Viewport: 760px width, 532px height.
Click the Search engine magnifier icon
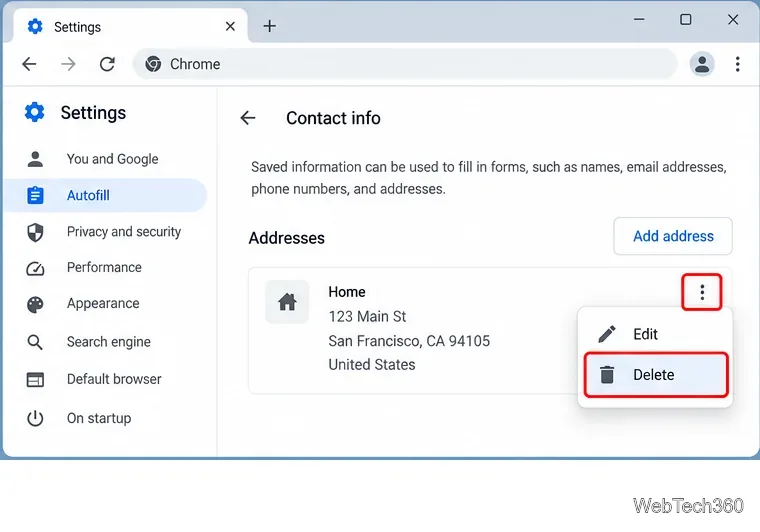click(35, 342)
